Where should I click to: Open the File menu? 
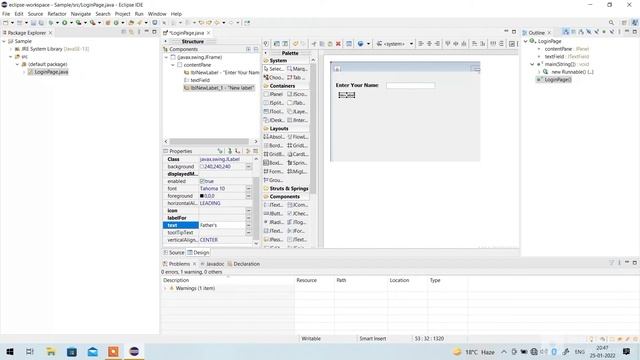coord(6,14)
